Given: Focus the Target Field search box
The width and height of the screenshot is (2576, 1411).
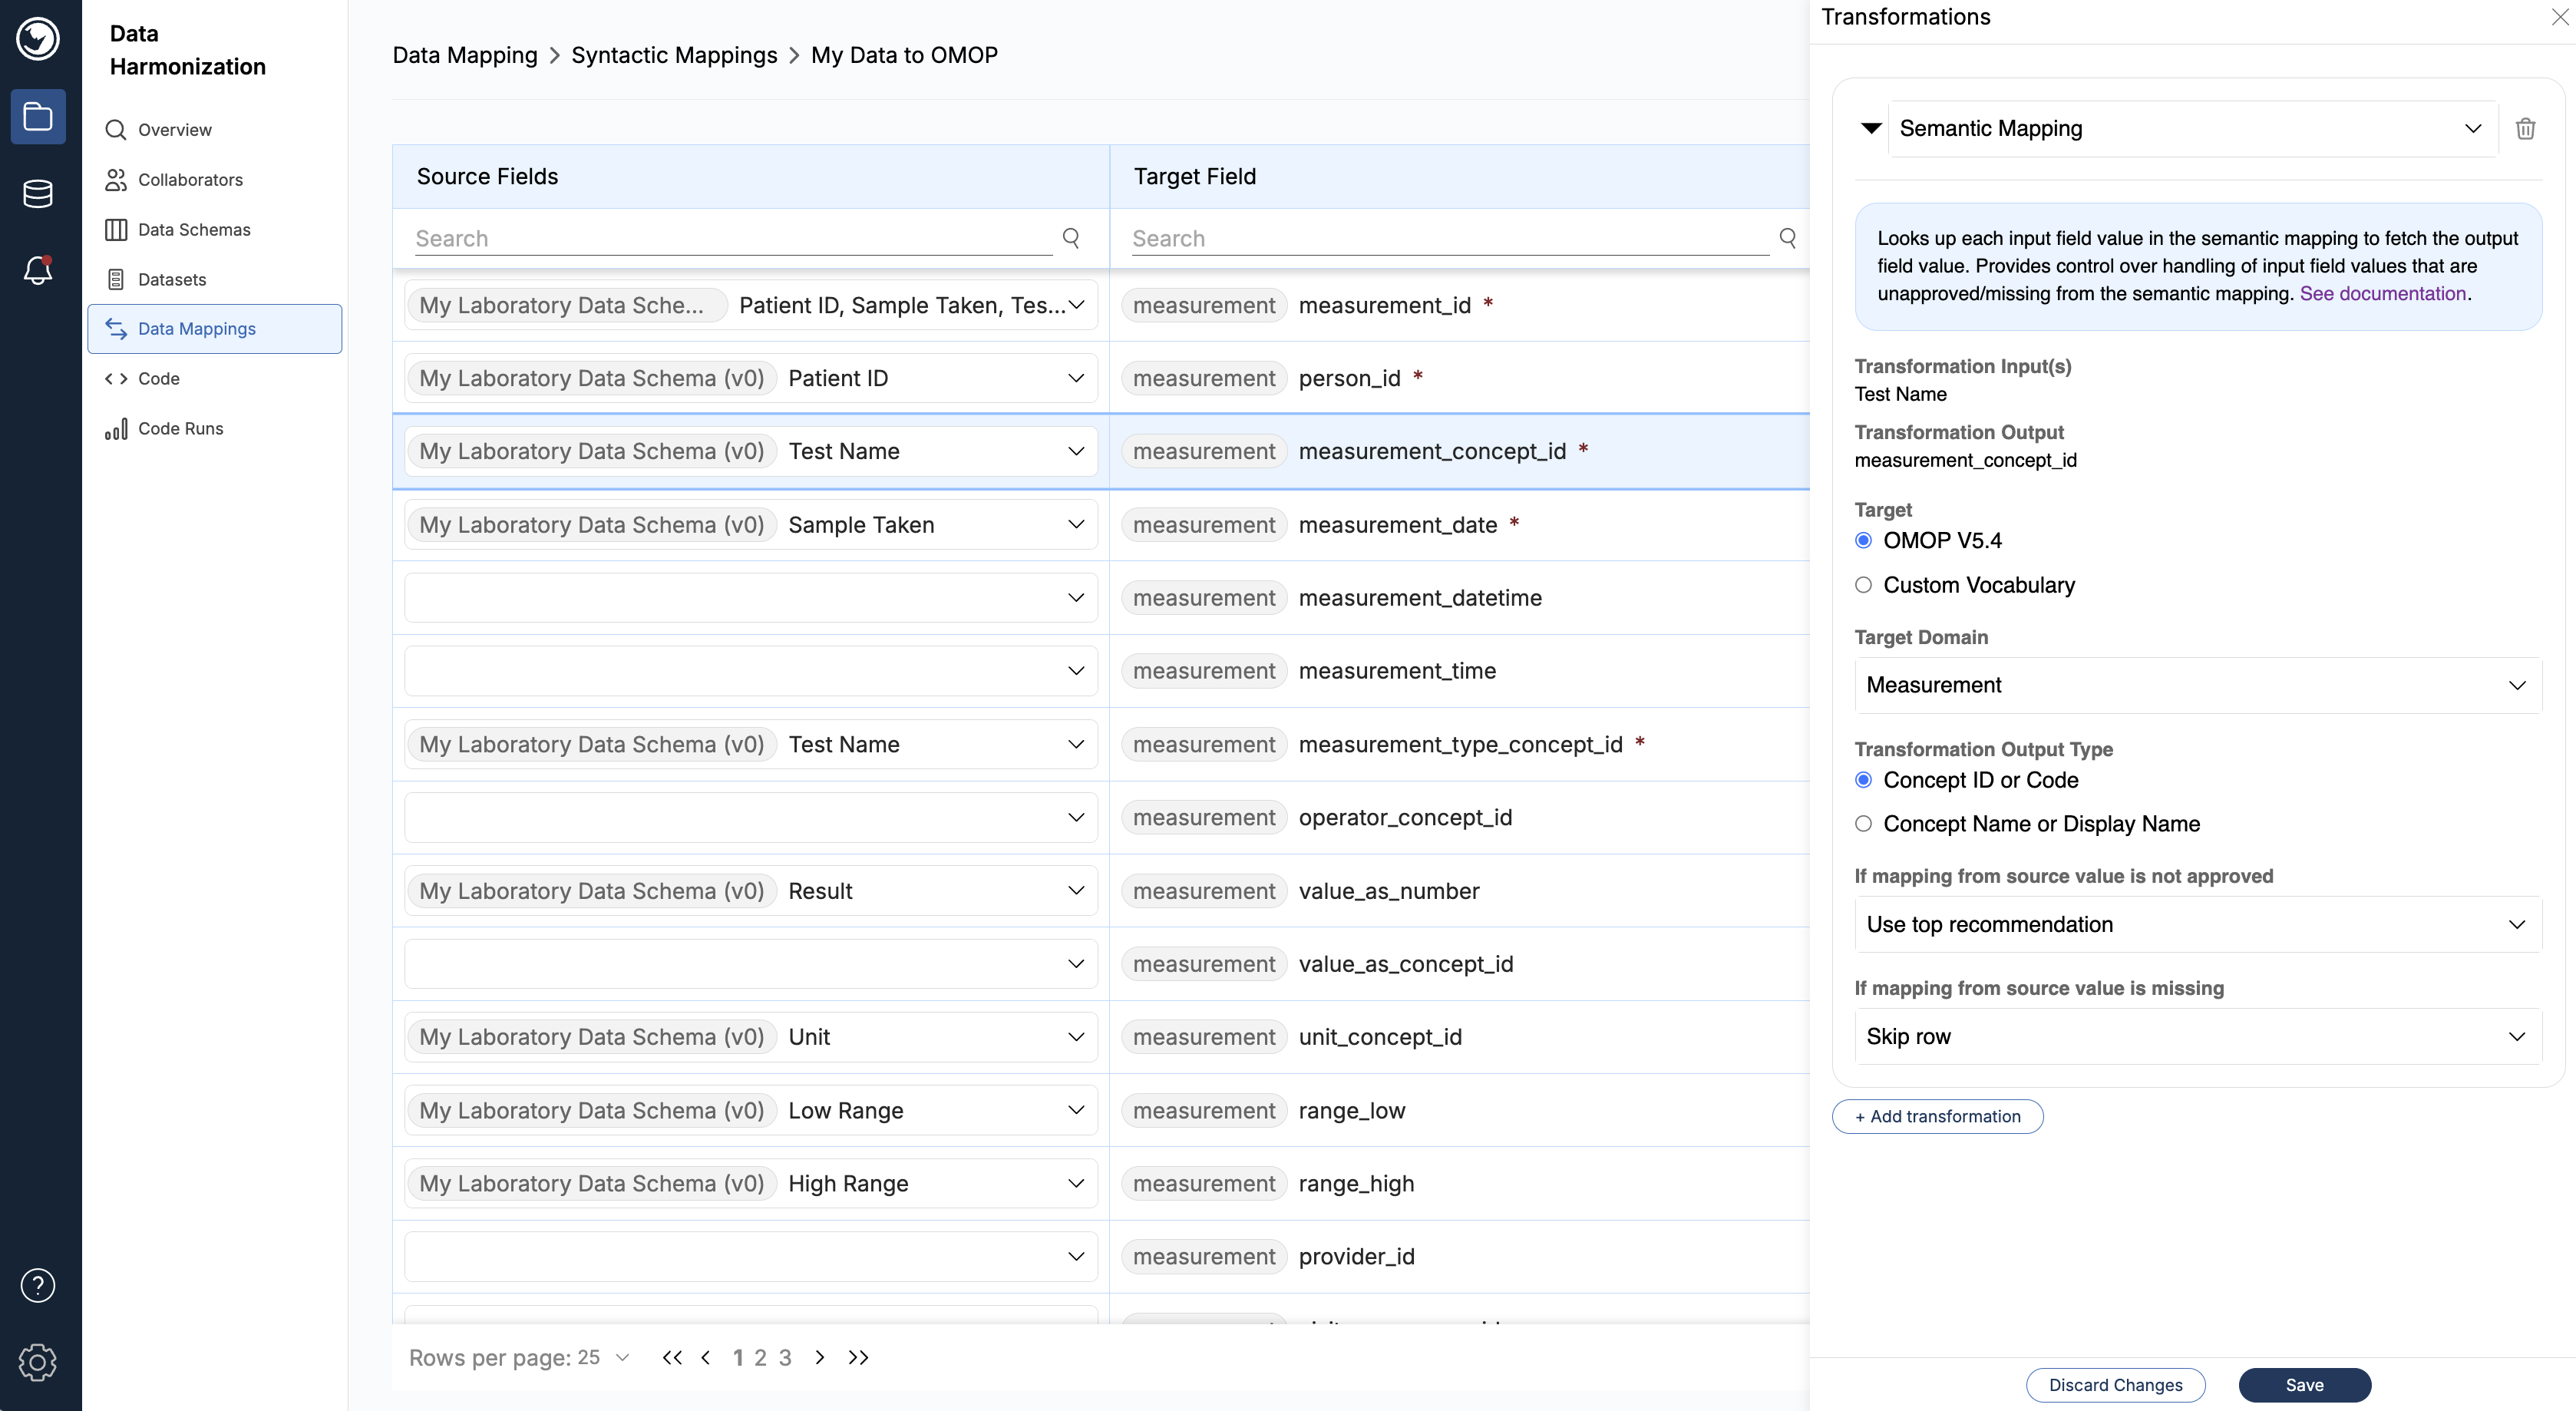Looking at the screenshot, I should [1450, 239].
